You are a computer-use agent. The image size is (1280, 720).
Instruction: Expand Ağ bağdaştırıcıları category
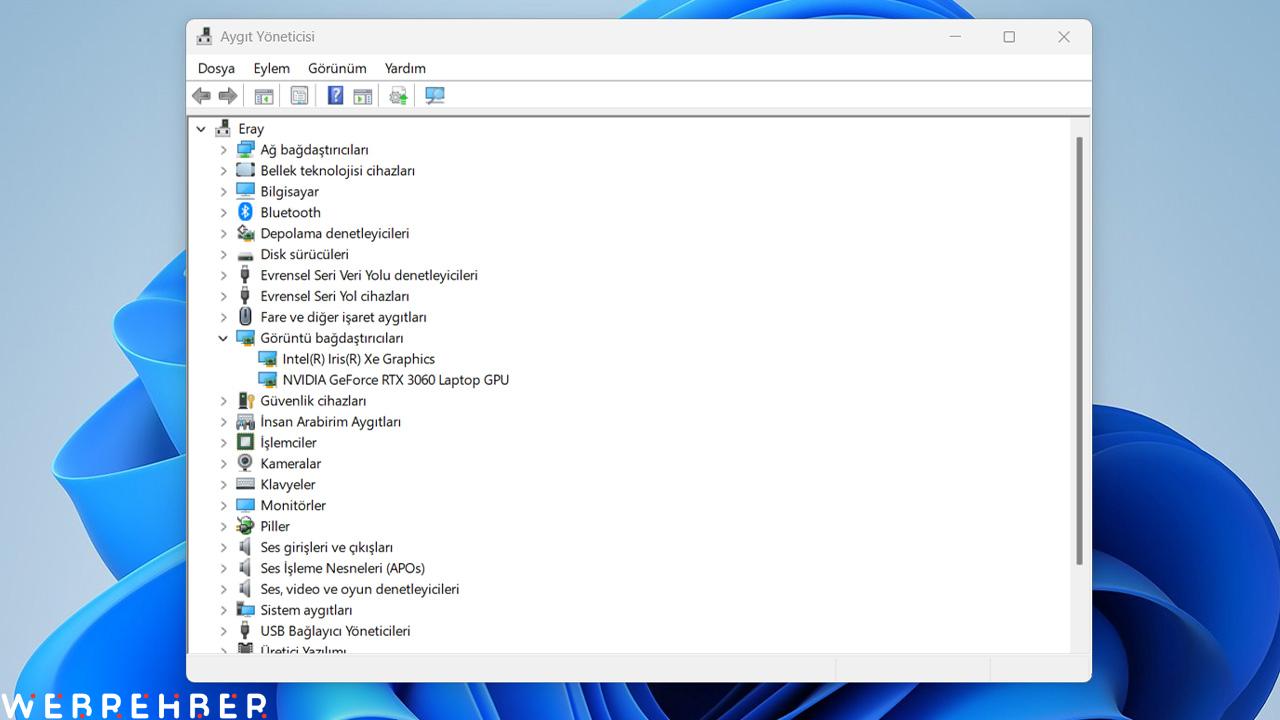coord(223,150)
